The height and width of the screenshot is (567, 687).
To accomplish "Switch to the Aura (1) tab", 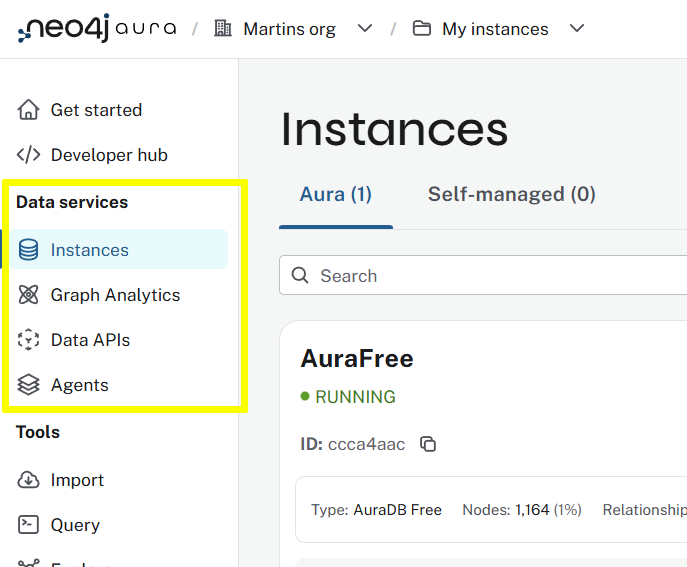I will [x=335, y=195].
